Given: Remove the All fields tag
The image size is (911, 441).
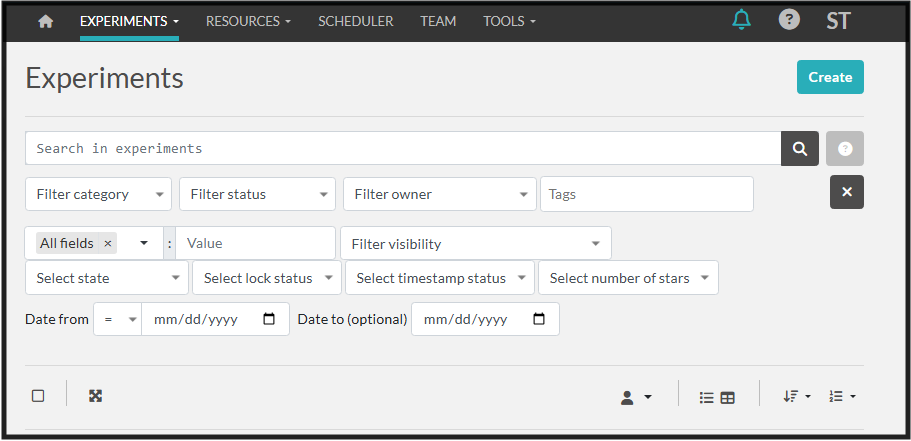Looking at the screenshot, I should click(x=108, y=243).
